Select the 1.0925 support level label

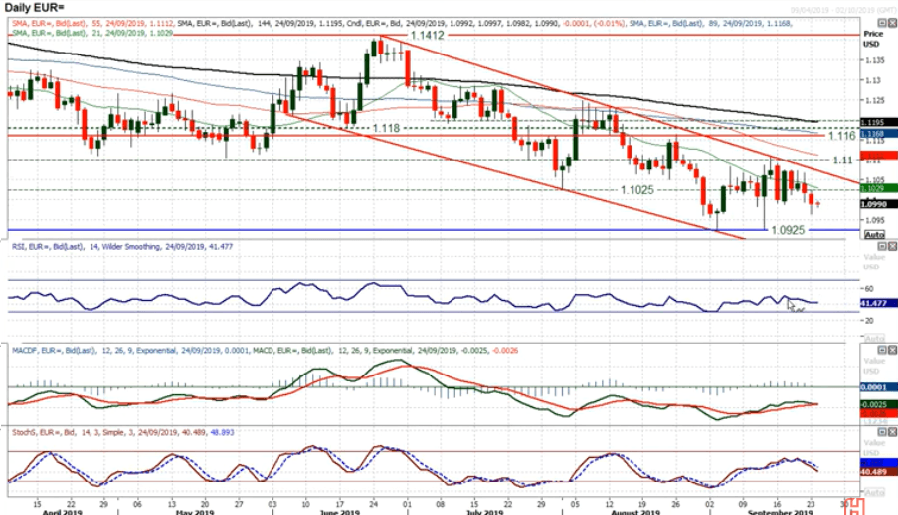[x=790, y=230]
